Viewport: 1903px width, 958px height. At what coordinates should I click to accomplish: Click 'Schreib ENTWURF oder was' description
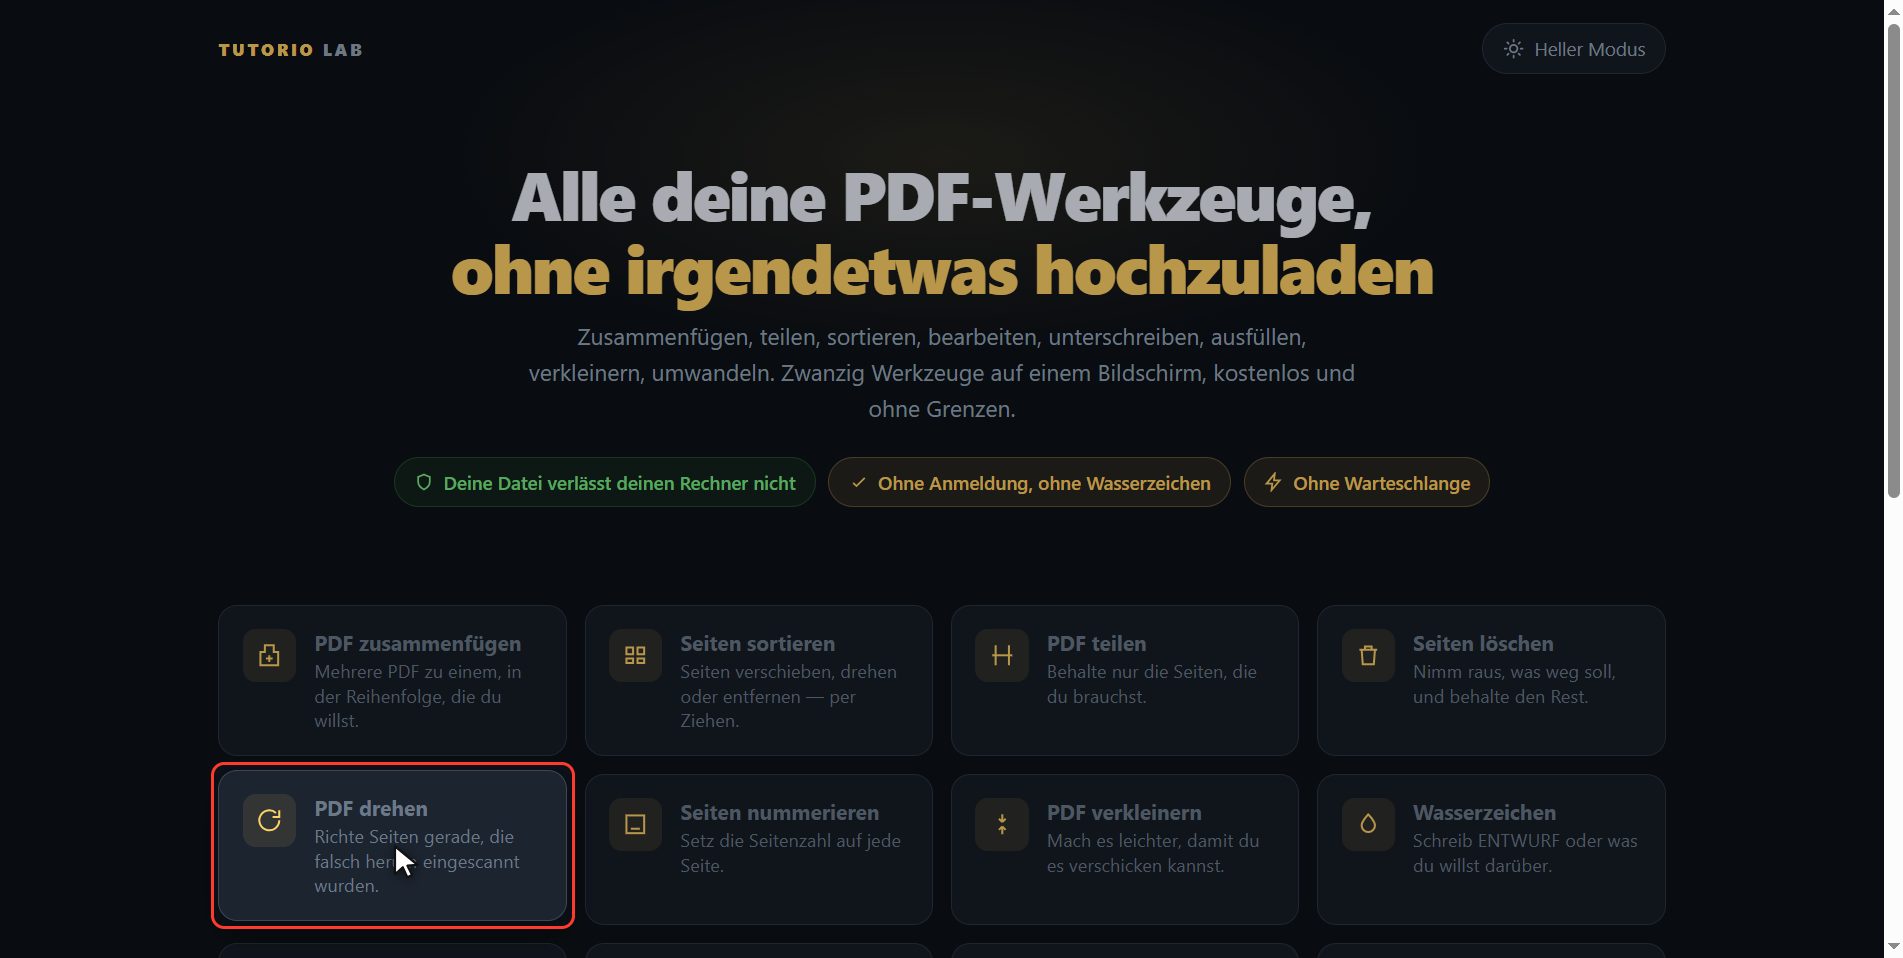1524,853
